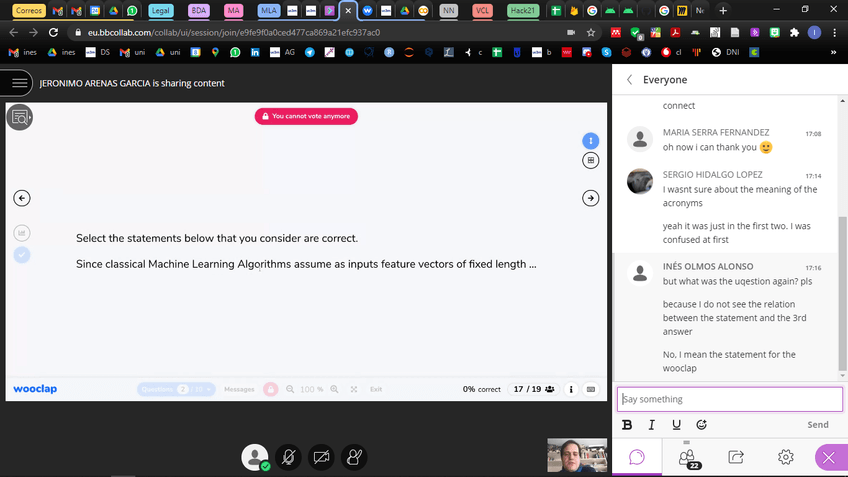Go to the previous Wooclap question arrow
Image resolution: width=848 pixels, height=477 pixels.
pyautogui.click(x=22, y=198)
